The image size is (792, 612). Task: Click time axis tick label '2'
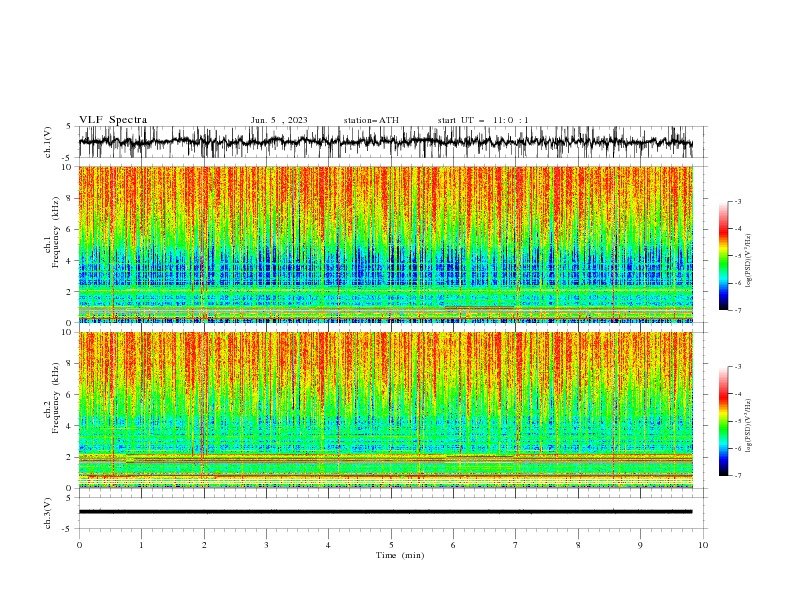204,545
